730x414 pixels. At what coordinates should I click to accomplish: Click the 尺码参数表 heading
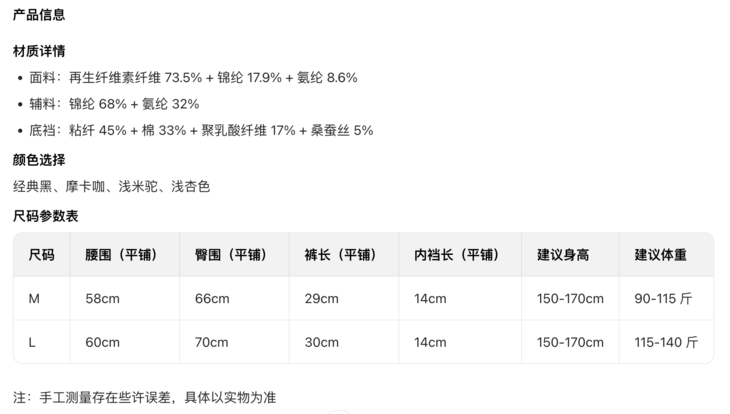click(46, 216)
